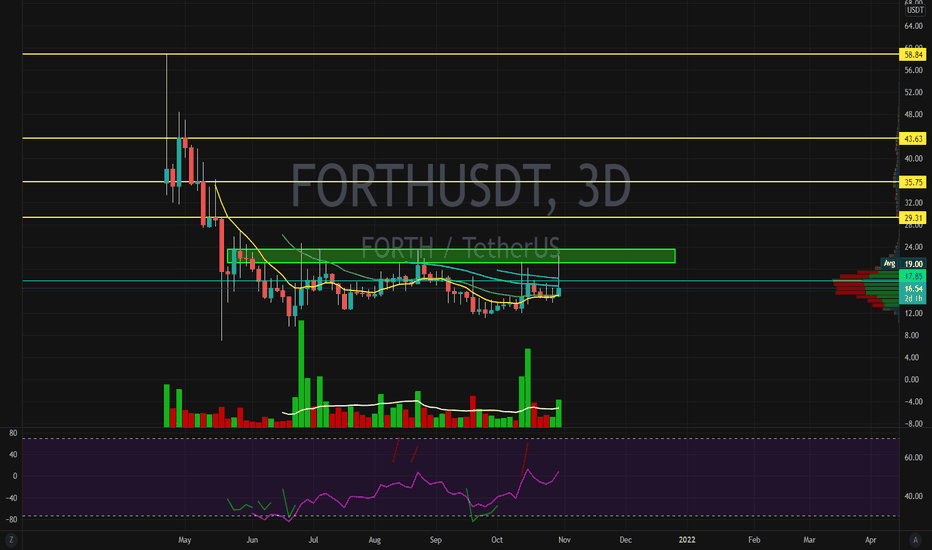
Task: Click the 80 oscillator scale label on left
Action: click(x=12, y=433)
